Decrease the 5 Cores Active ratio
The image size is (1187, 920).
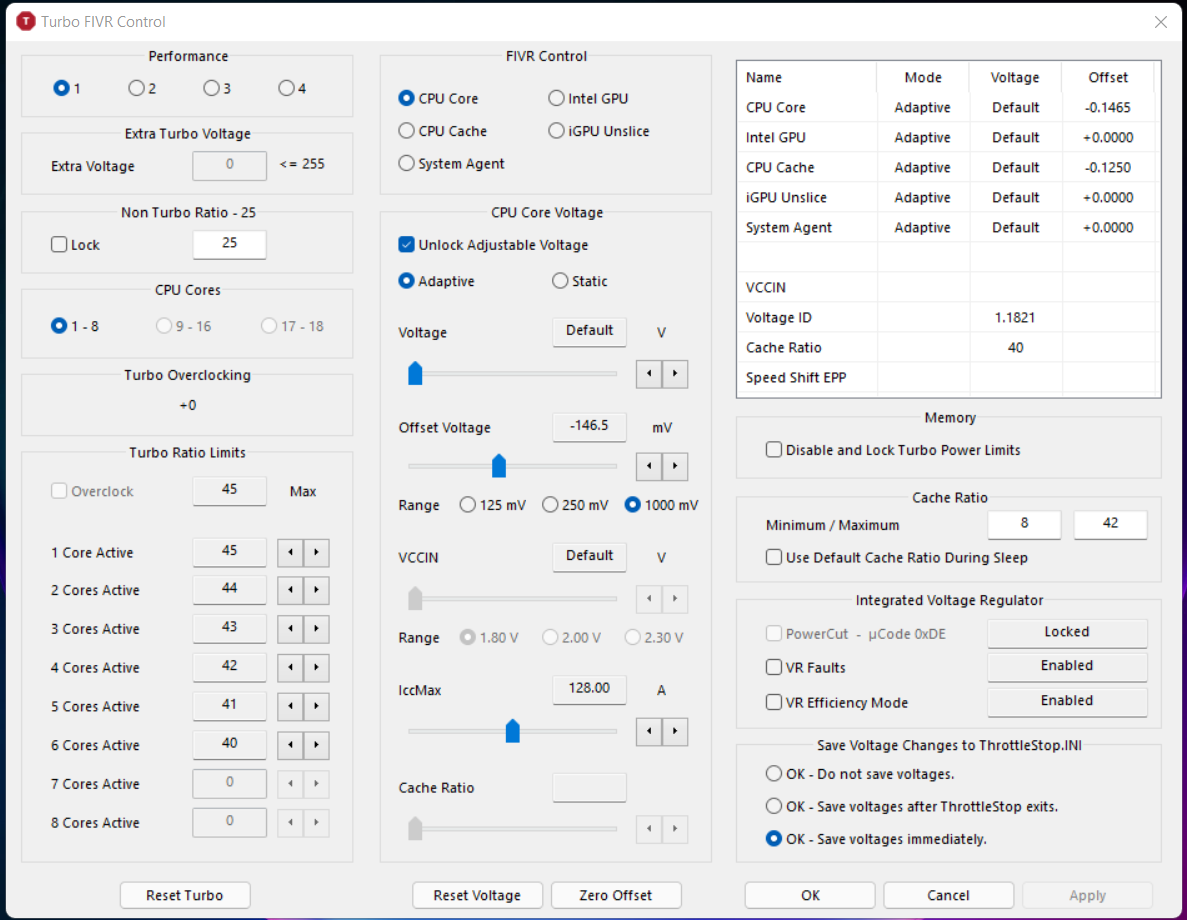tap(291, 706)
